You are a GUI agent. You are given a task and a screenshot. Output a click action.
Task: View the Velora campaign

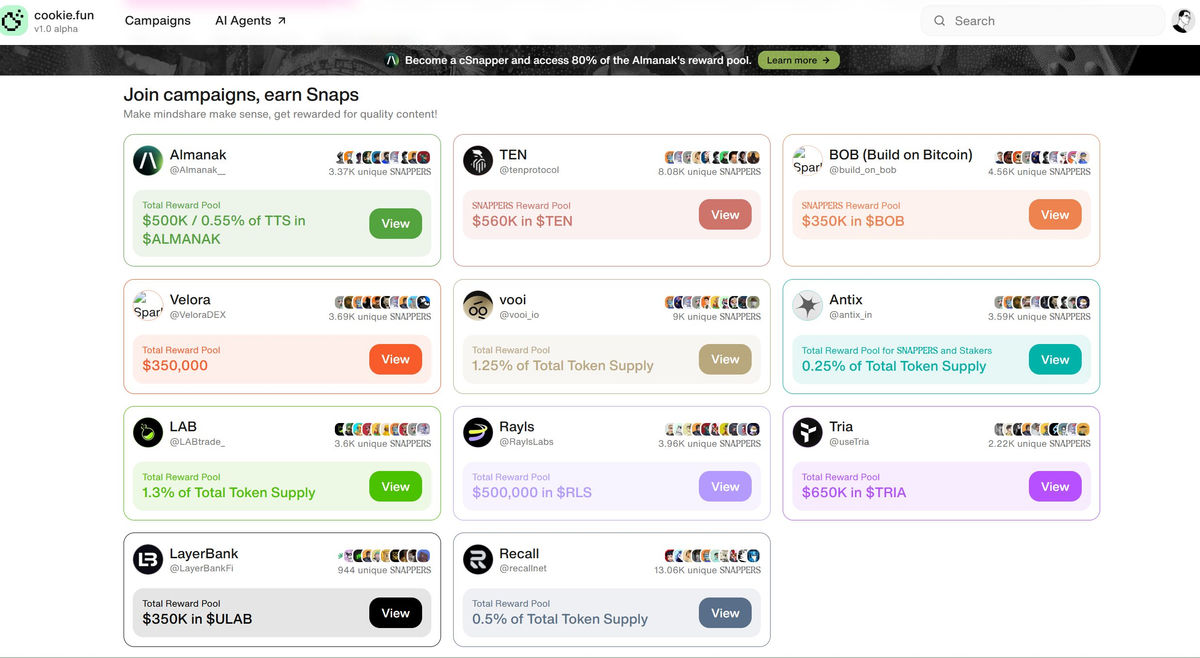pos(395,360)
